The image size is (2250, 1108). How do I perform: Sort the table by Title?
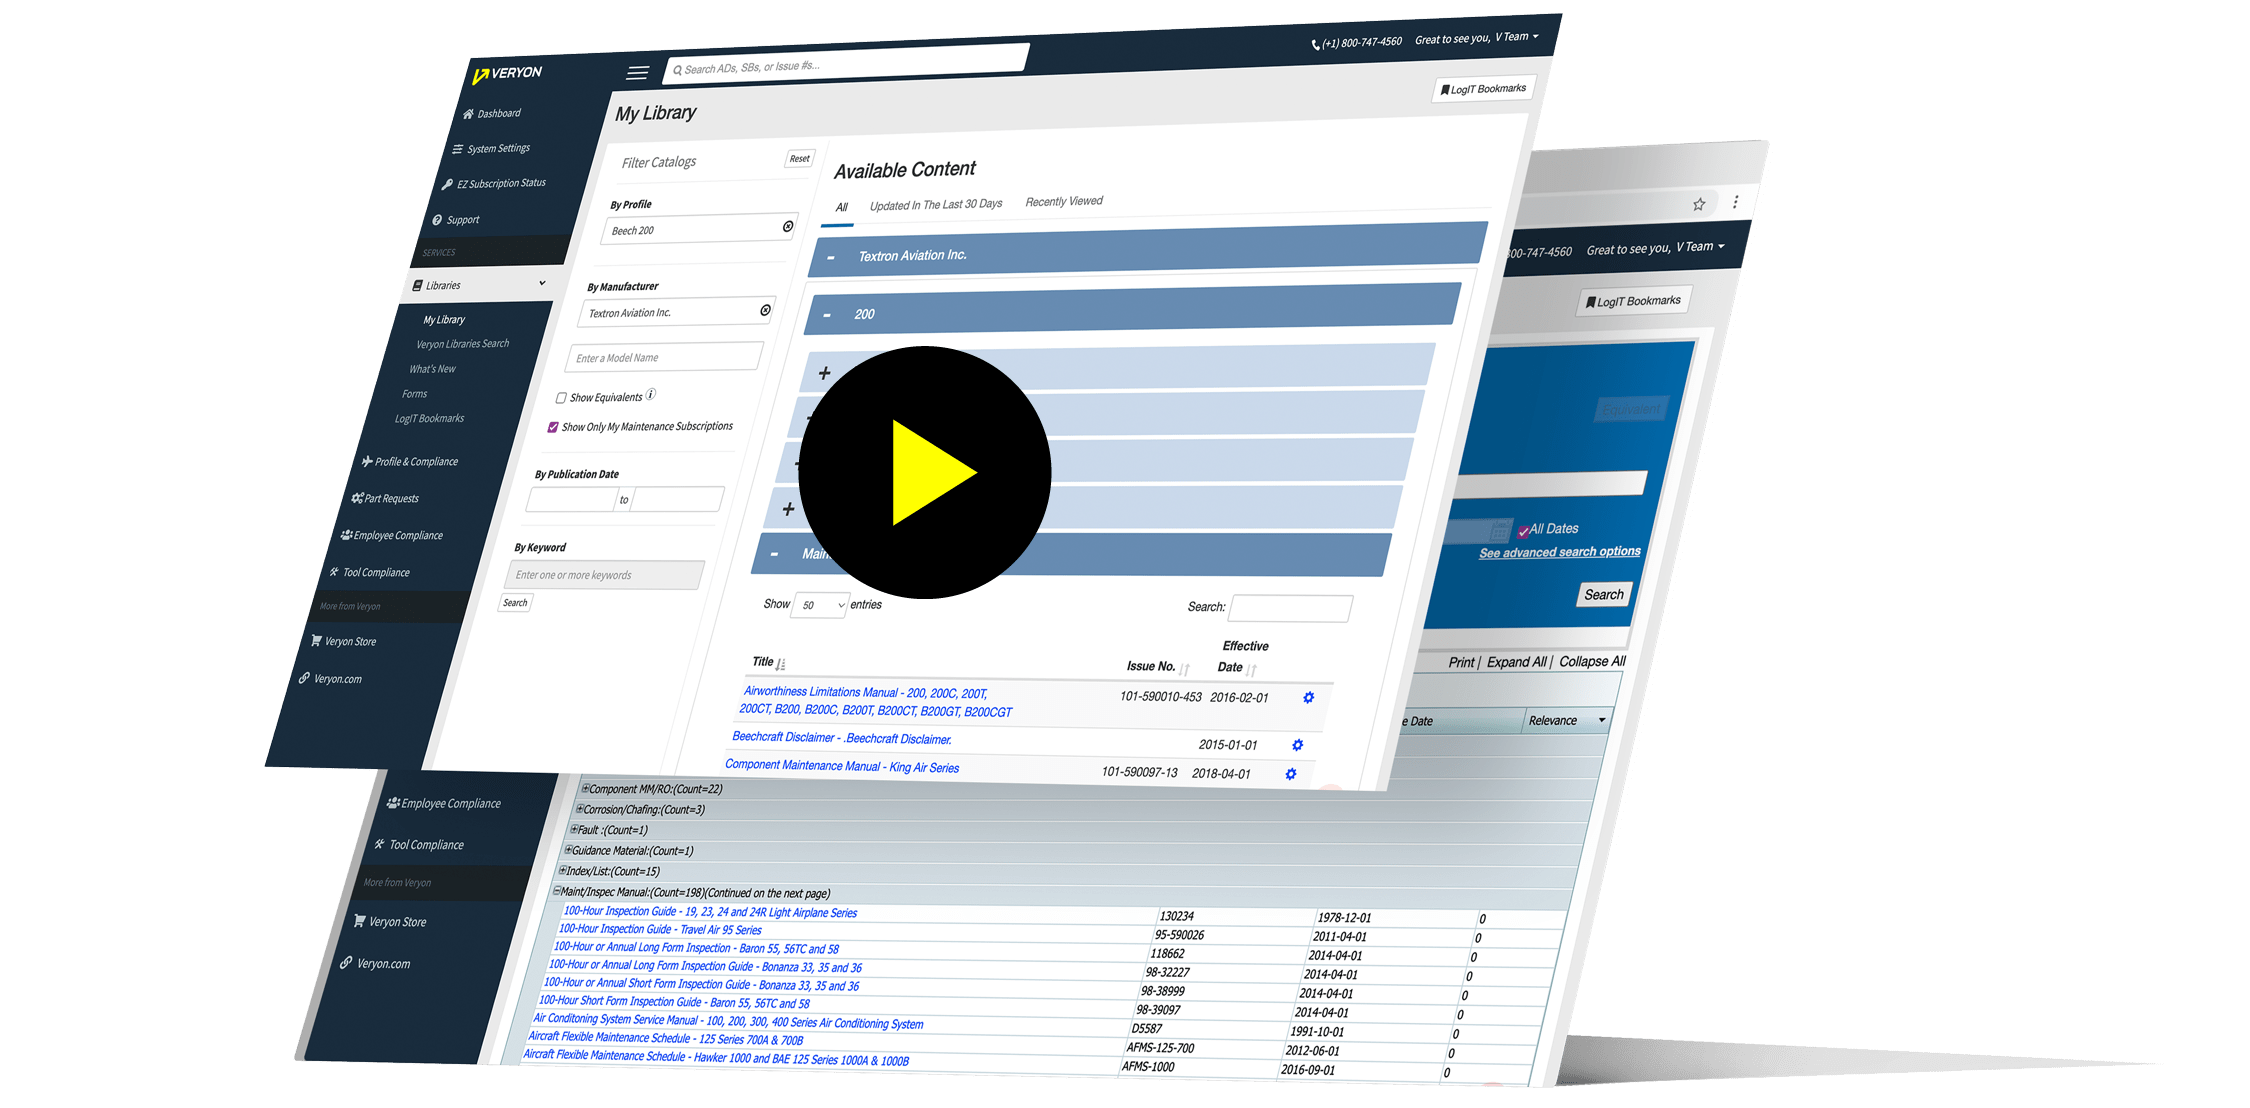(x=768, y=662)
